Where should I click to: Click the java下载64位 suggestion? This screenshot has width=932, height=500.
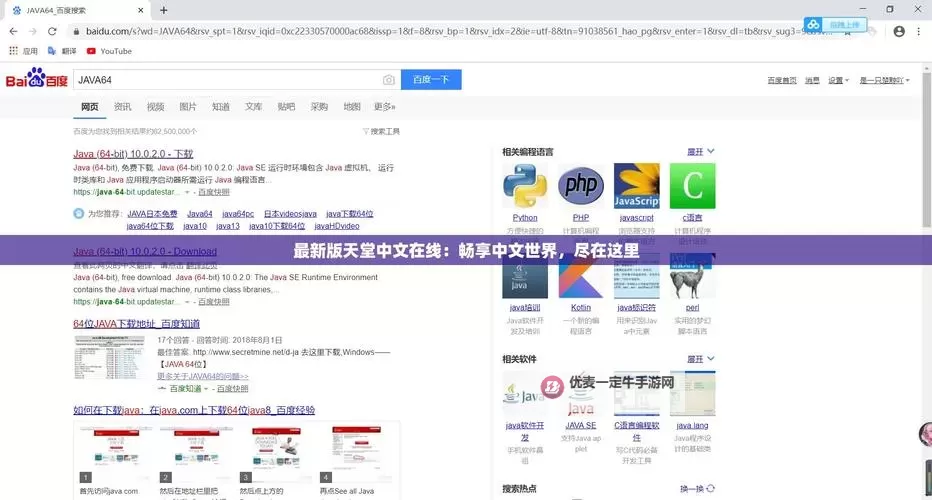pos(350,214)
